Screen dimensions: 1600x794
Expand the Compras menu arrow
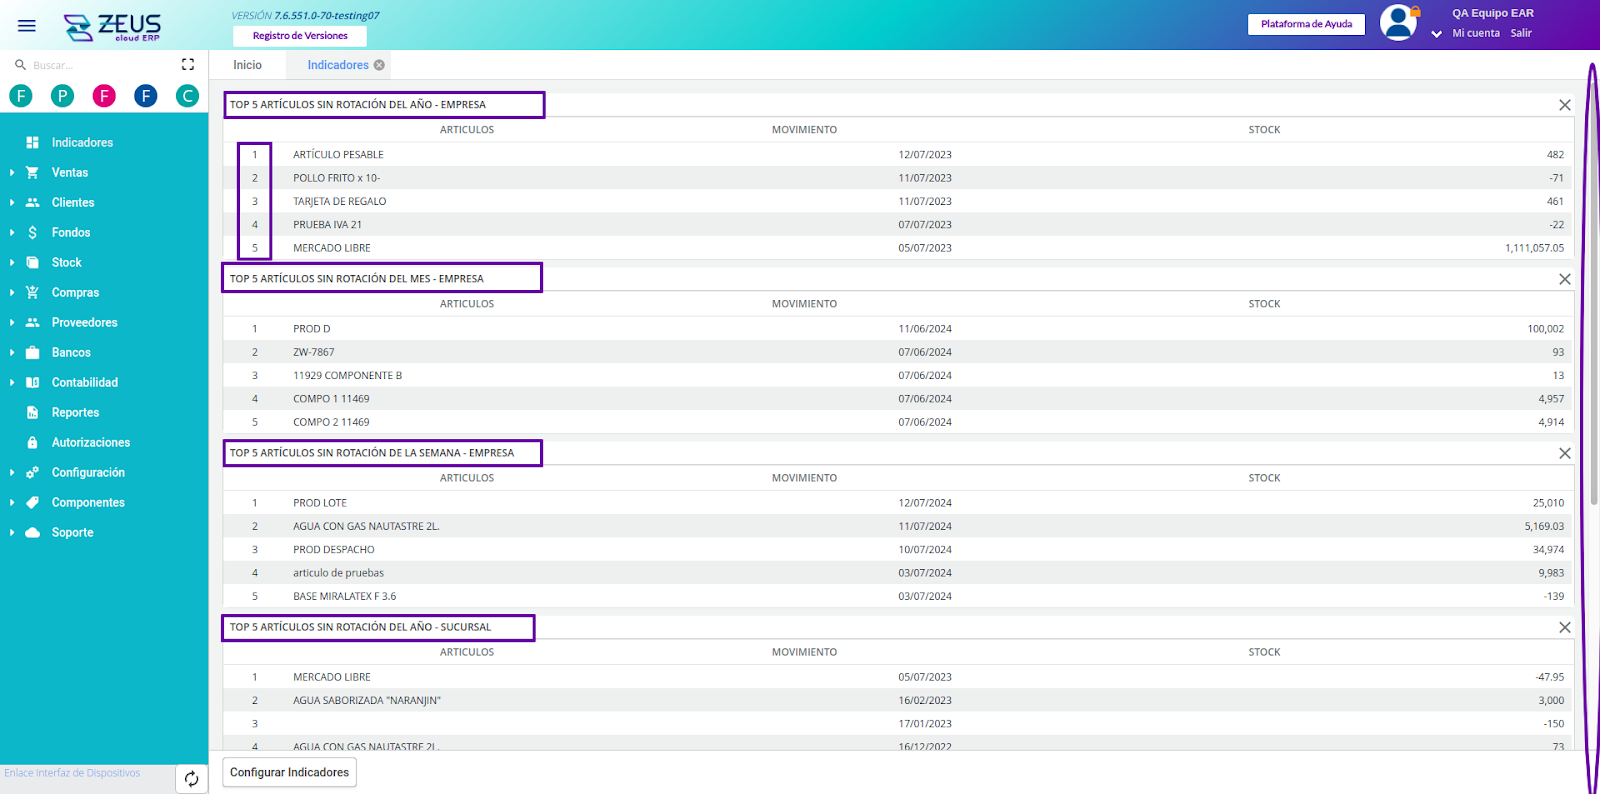[x=12, y=292]
